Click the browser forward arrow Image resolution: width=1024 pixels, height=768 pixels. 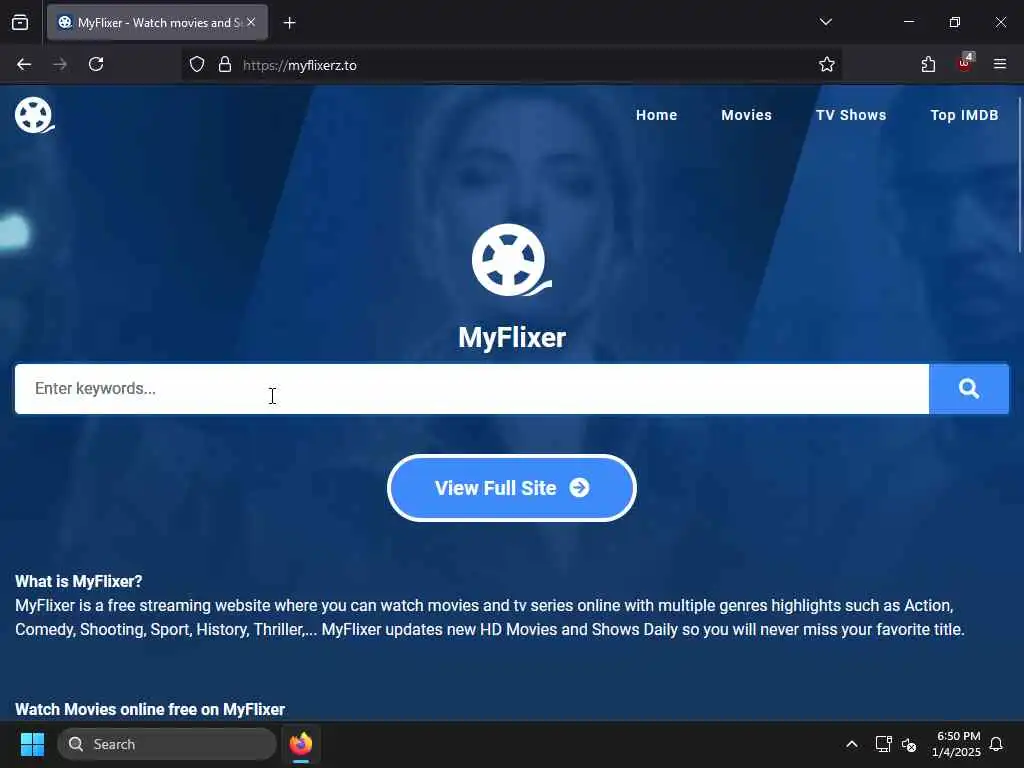click(x=60, y=64)
